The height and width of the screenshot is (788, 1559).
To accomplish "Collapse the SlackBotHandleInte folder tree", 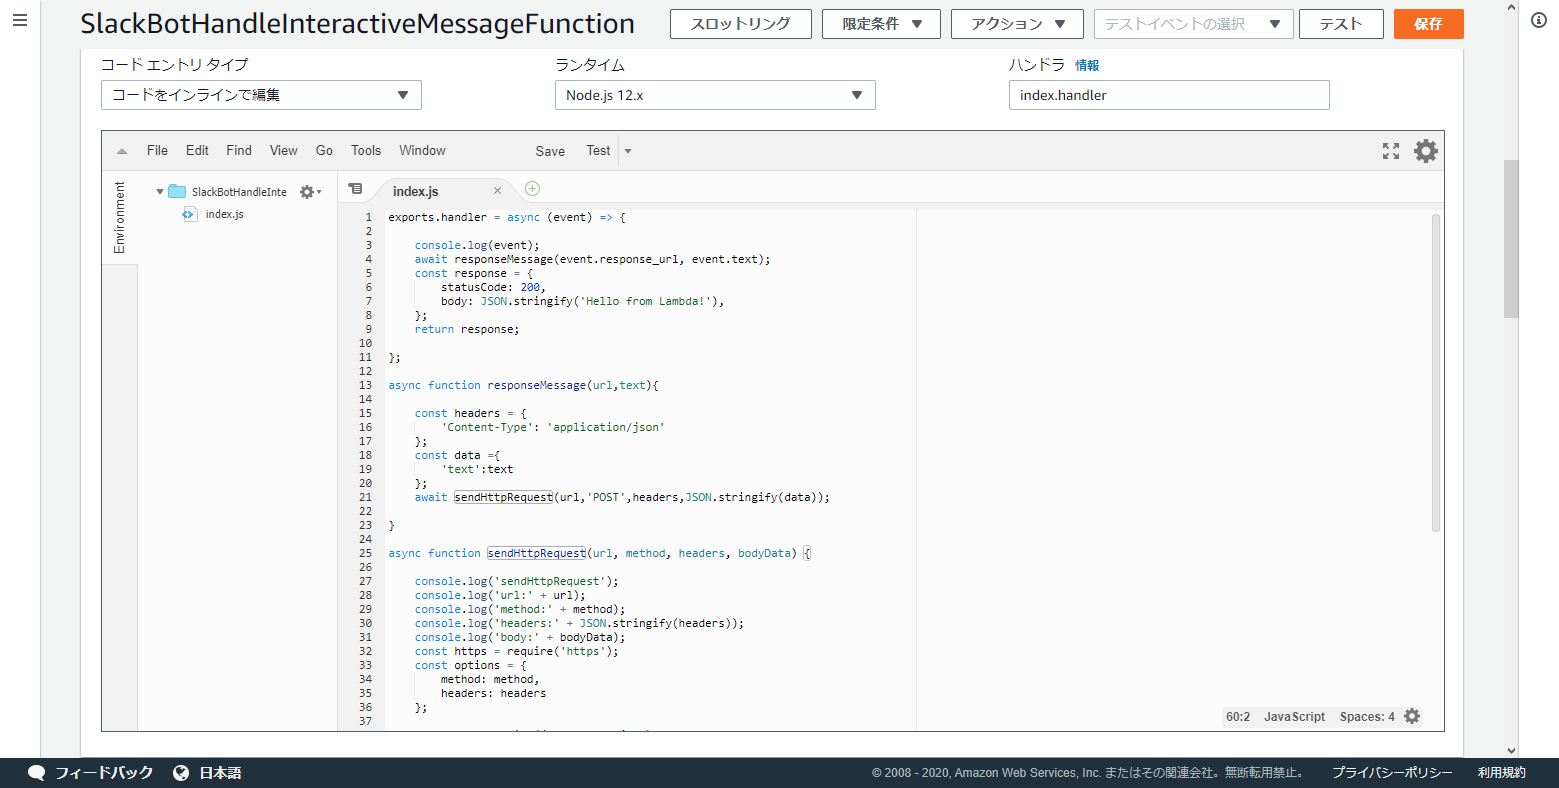I will pos(160,191).
